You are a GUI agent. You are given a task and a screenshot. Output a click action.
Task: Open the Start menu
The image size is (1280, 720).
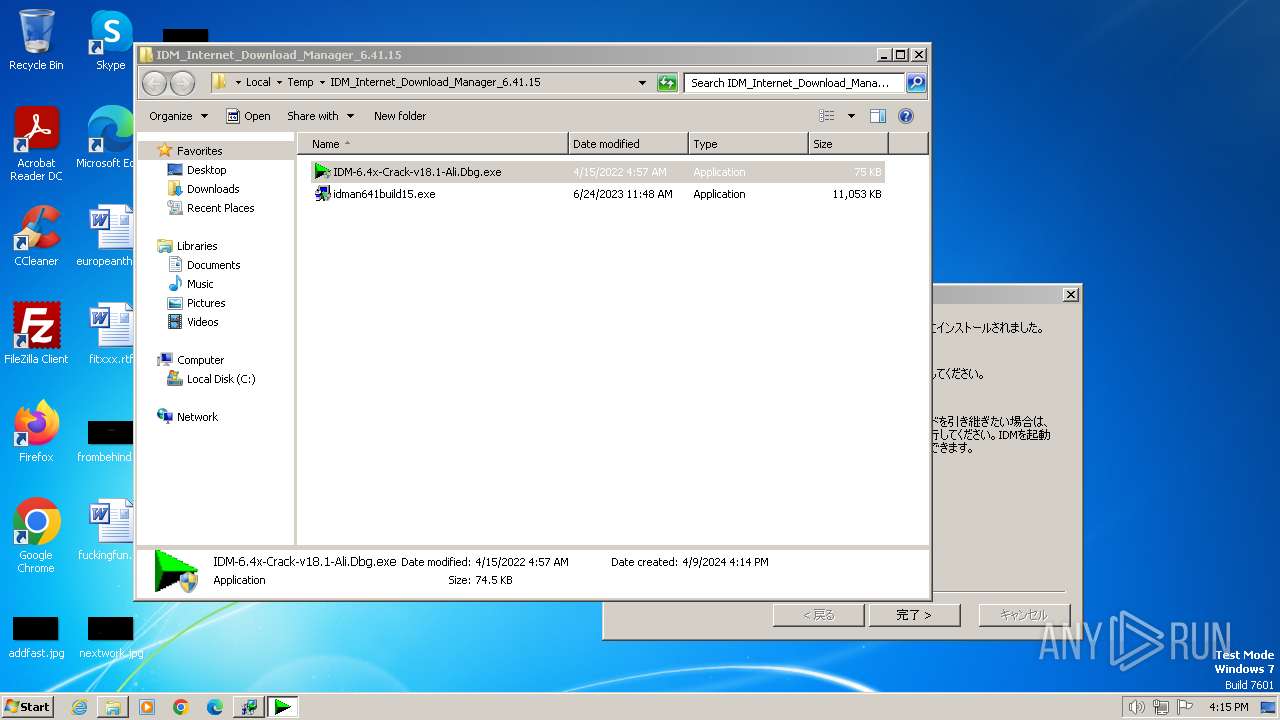tap(28, 707)
